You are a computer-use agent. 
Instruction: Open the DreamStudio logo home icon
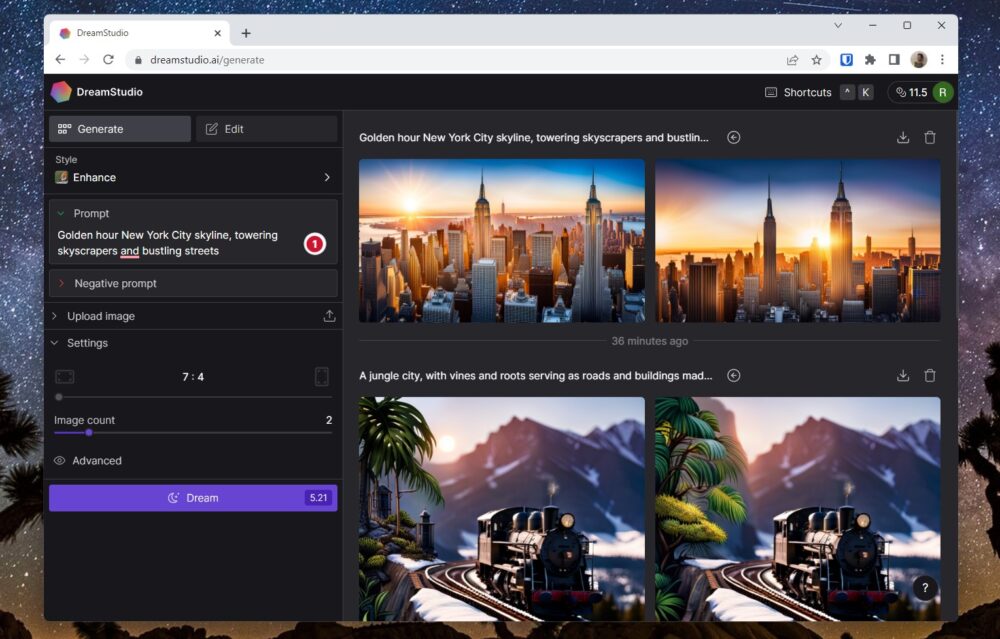point(61,92)
